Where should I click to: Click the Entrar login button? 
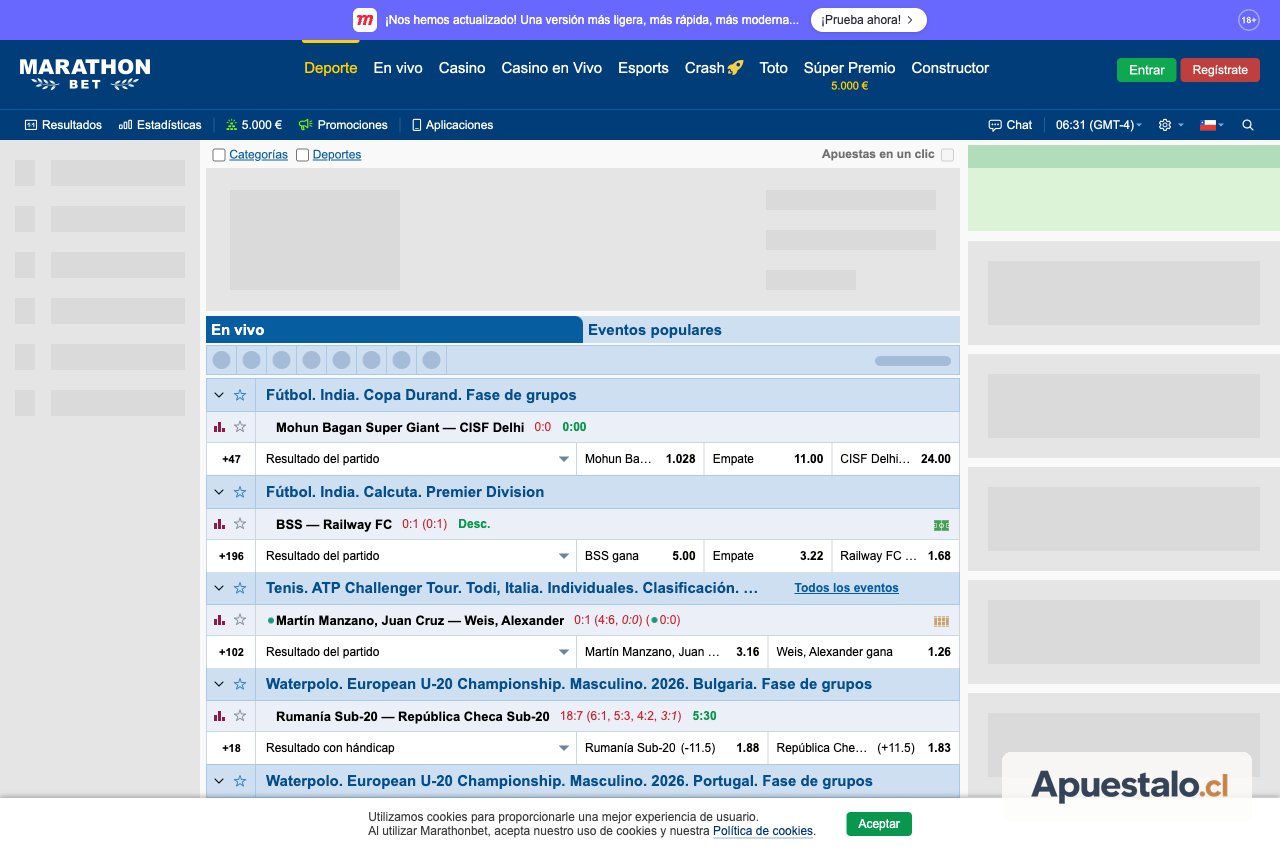point(1147,70)
